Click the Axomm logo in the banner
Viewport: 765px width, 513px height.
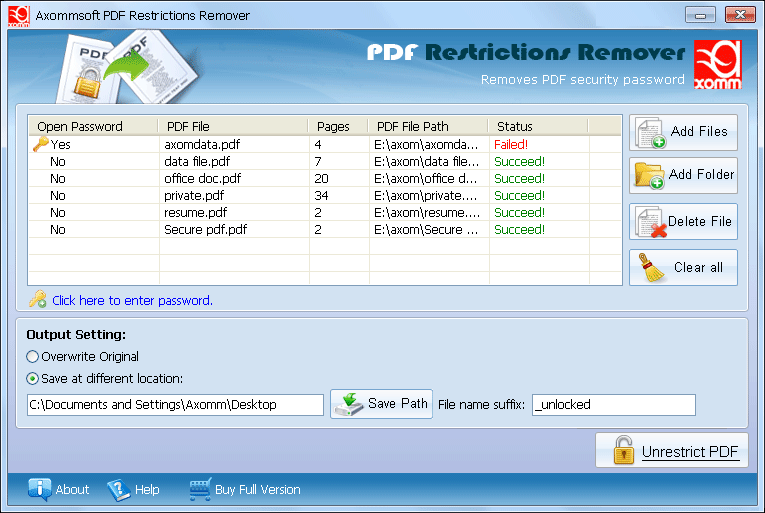718,64
